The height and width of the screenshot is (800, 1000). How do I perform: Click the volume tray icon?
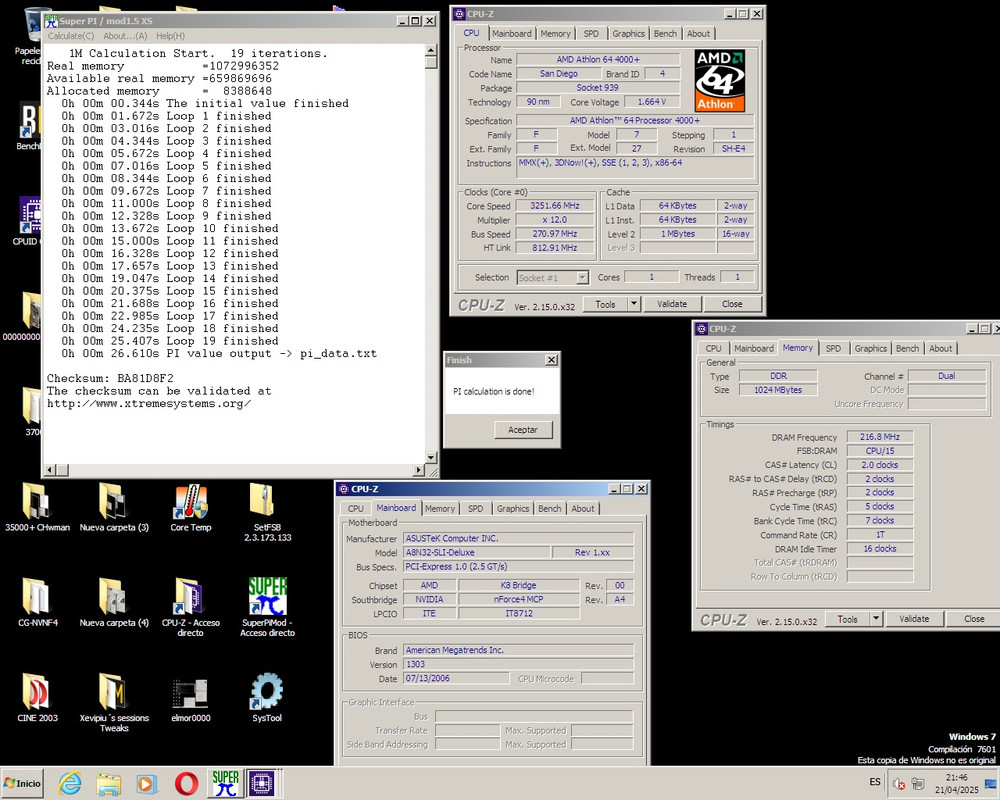click(x=899, y=783)
